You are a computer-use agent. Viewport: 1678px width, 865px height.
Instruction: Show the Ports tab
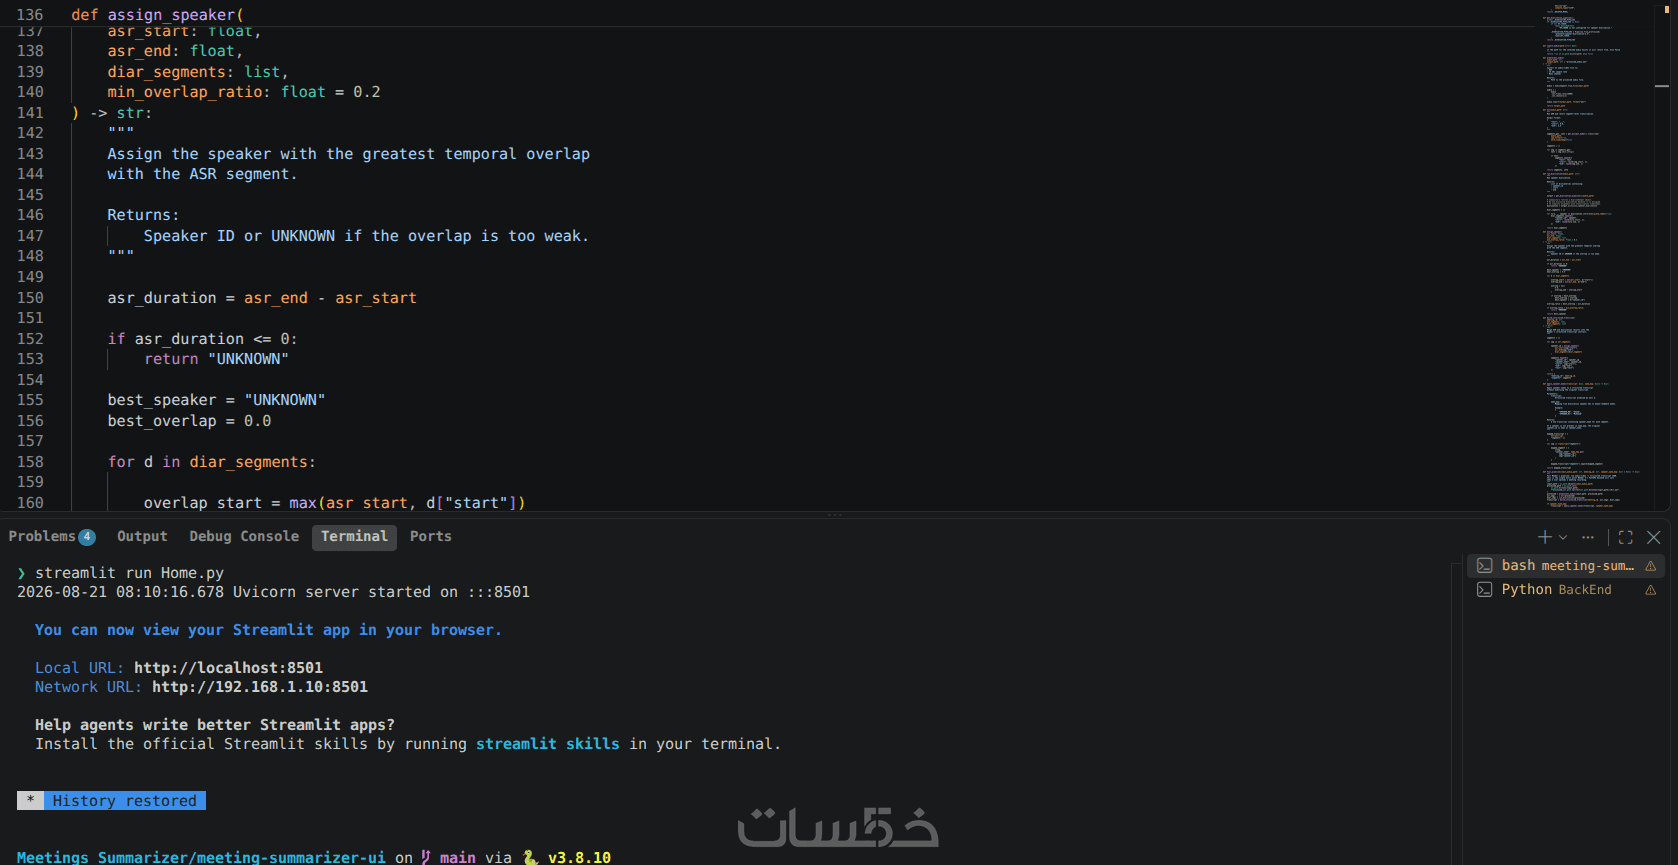[x=431, y=537]
